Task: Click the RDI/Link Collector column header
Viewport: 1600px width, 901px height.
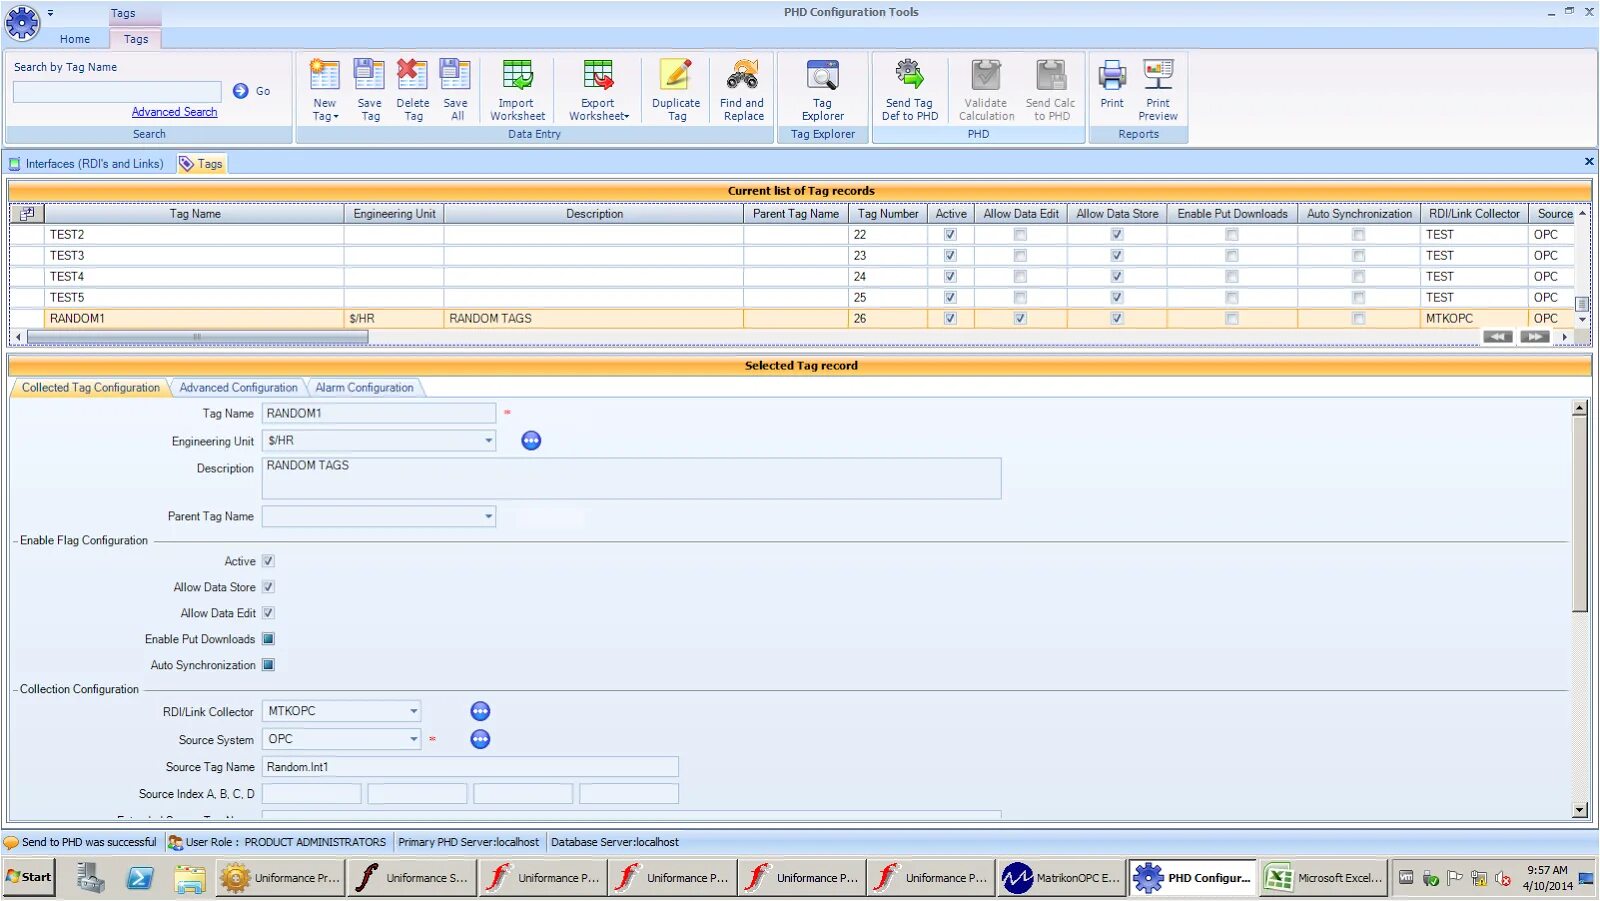Action: tap(1474, 214)
